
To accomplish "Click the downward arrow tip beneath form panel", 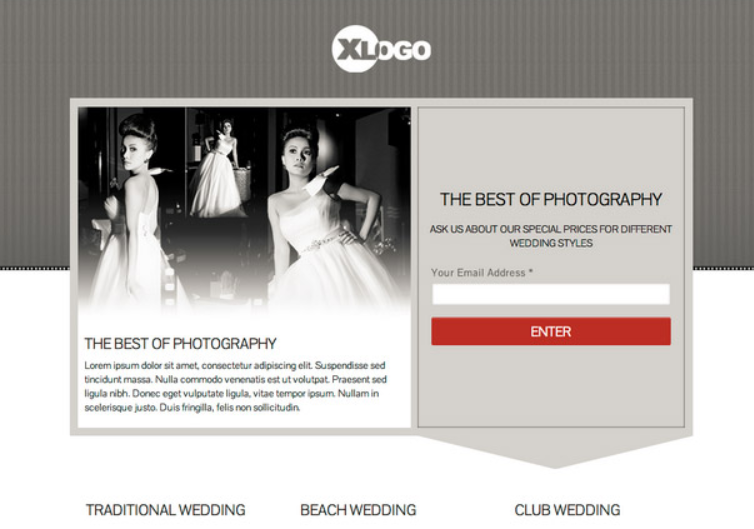I will [555, 462].
